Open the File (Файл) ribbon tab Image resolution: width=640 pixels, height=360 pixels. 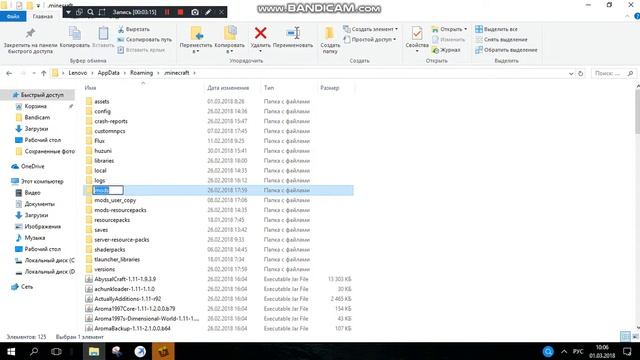13,16
